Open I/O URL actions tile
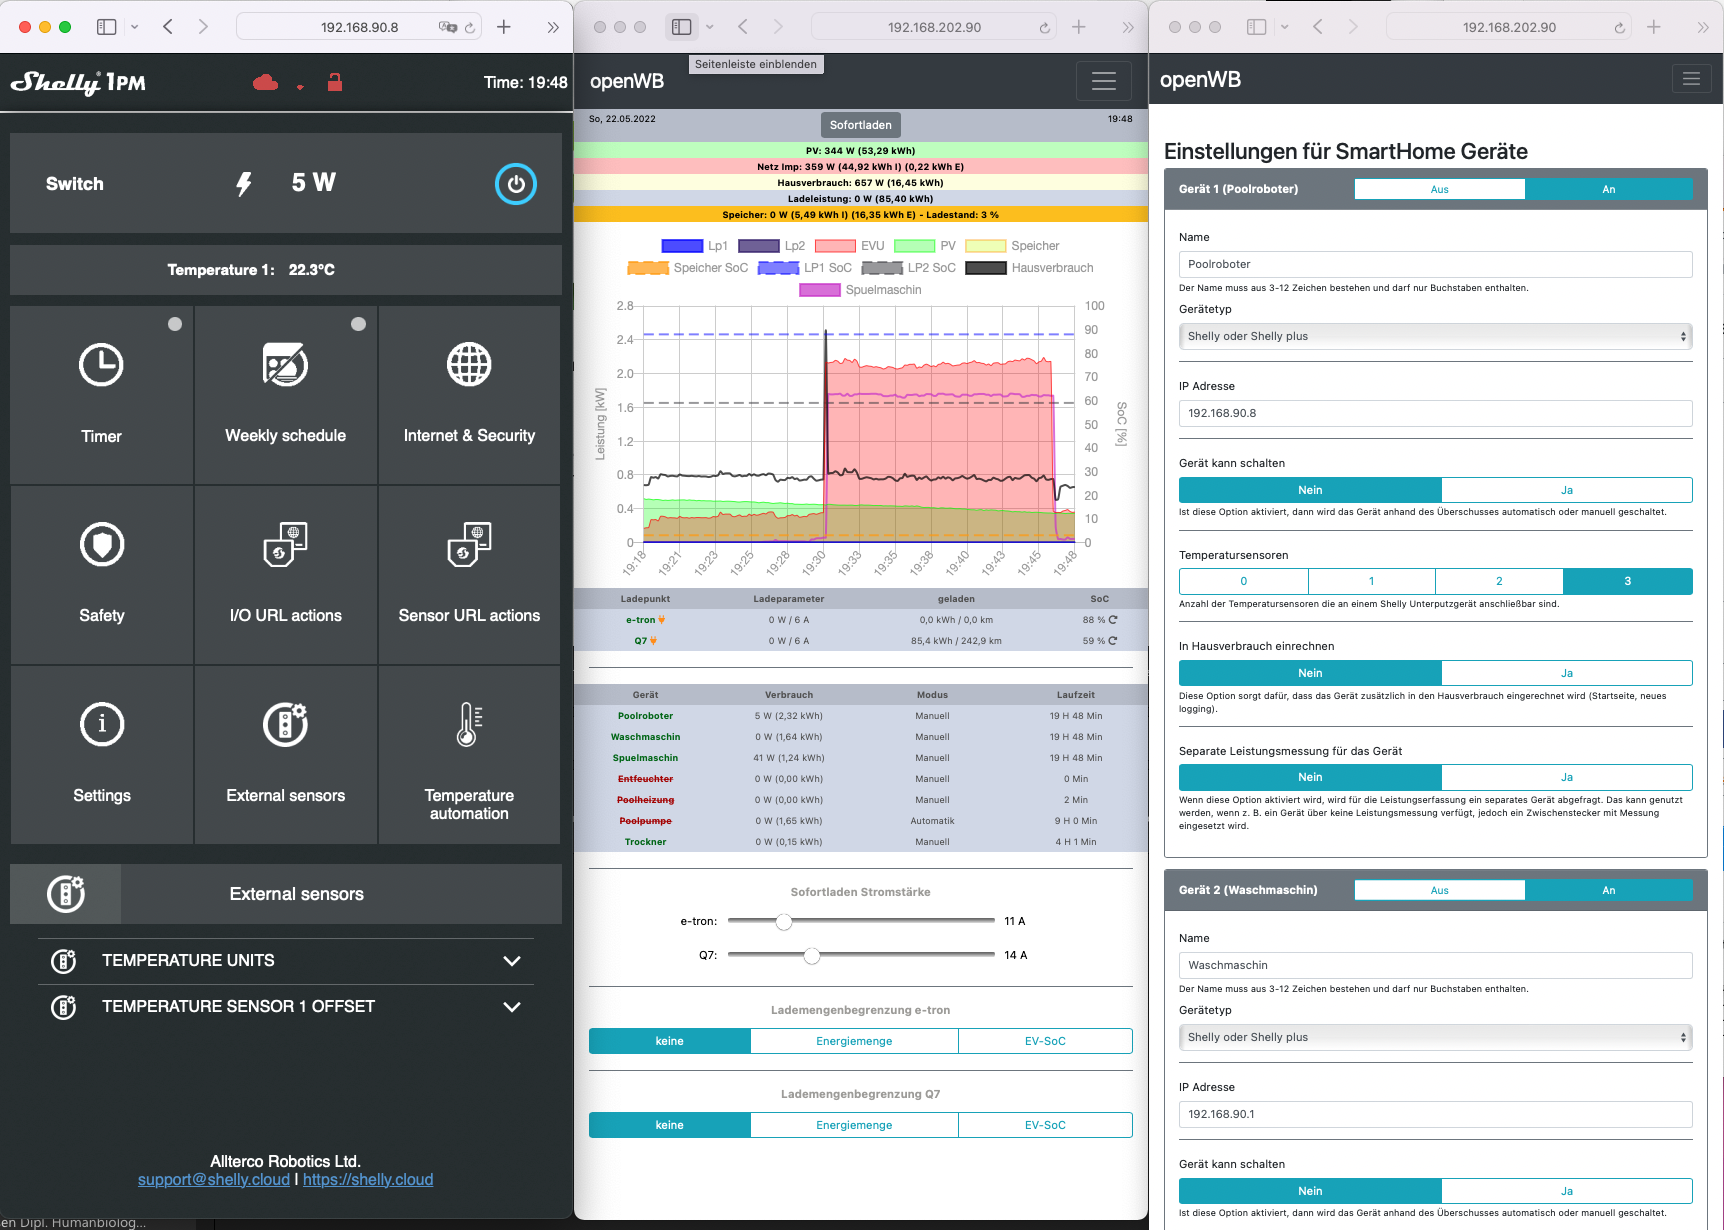Viewport: 1724px width, 1230px height. (285, 574)
